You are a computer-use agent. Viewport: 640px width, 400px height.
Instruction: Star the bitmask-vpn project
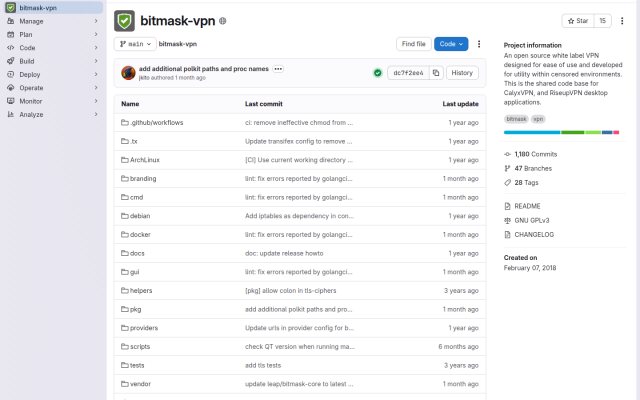[578, 21]
